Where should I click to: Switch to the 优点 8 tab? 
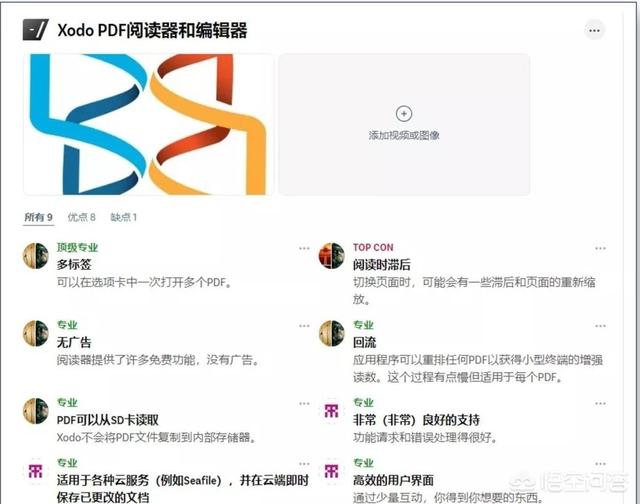tap(82, 217)
